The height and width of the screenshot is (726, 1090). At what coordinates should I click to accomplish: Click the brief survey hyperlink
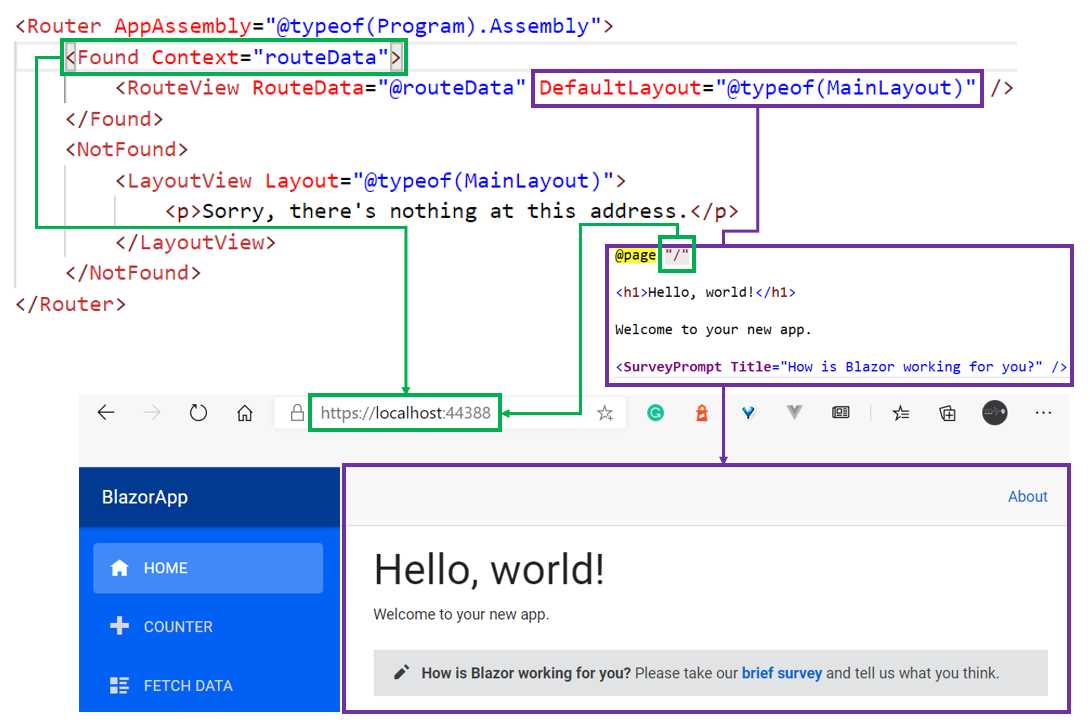[782, 673]
